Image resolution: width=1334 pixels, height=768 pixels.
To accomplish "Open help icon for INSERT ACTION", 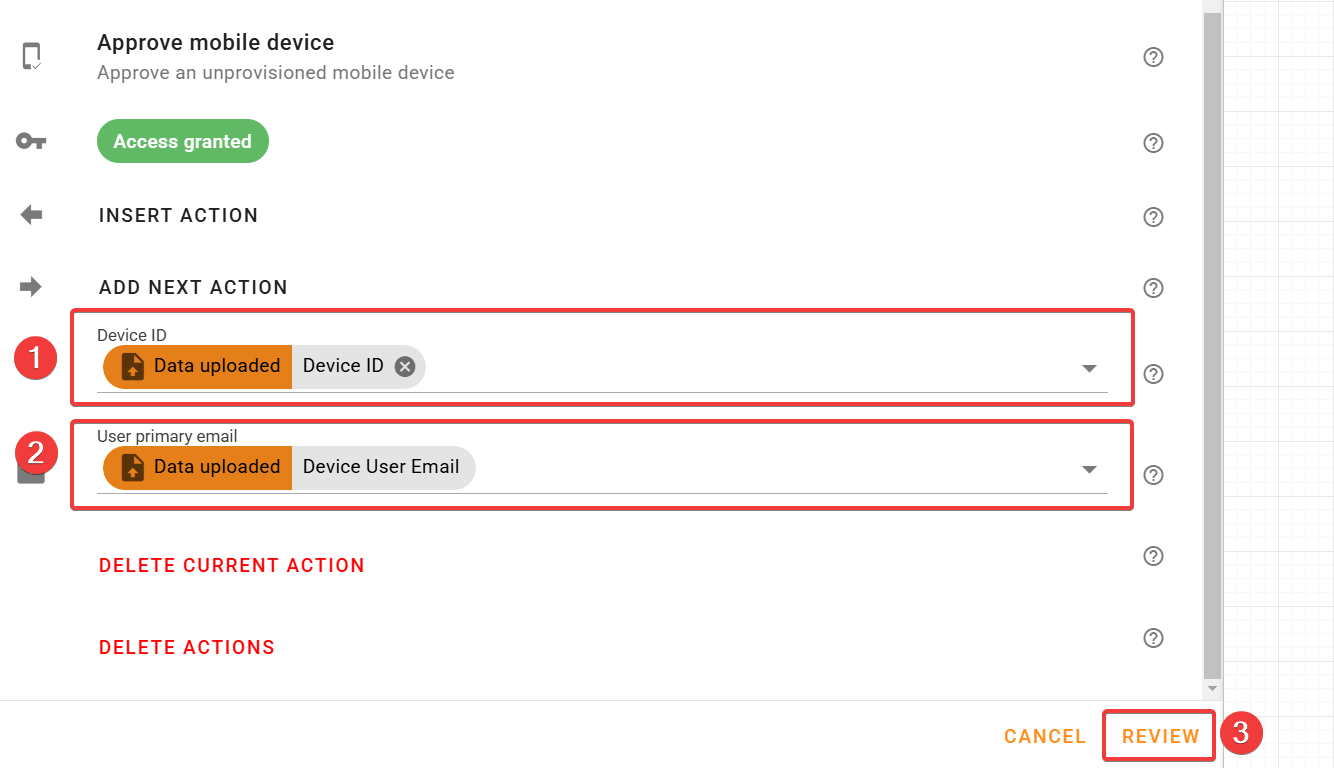I will click(x=1153, y=217).
